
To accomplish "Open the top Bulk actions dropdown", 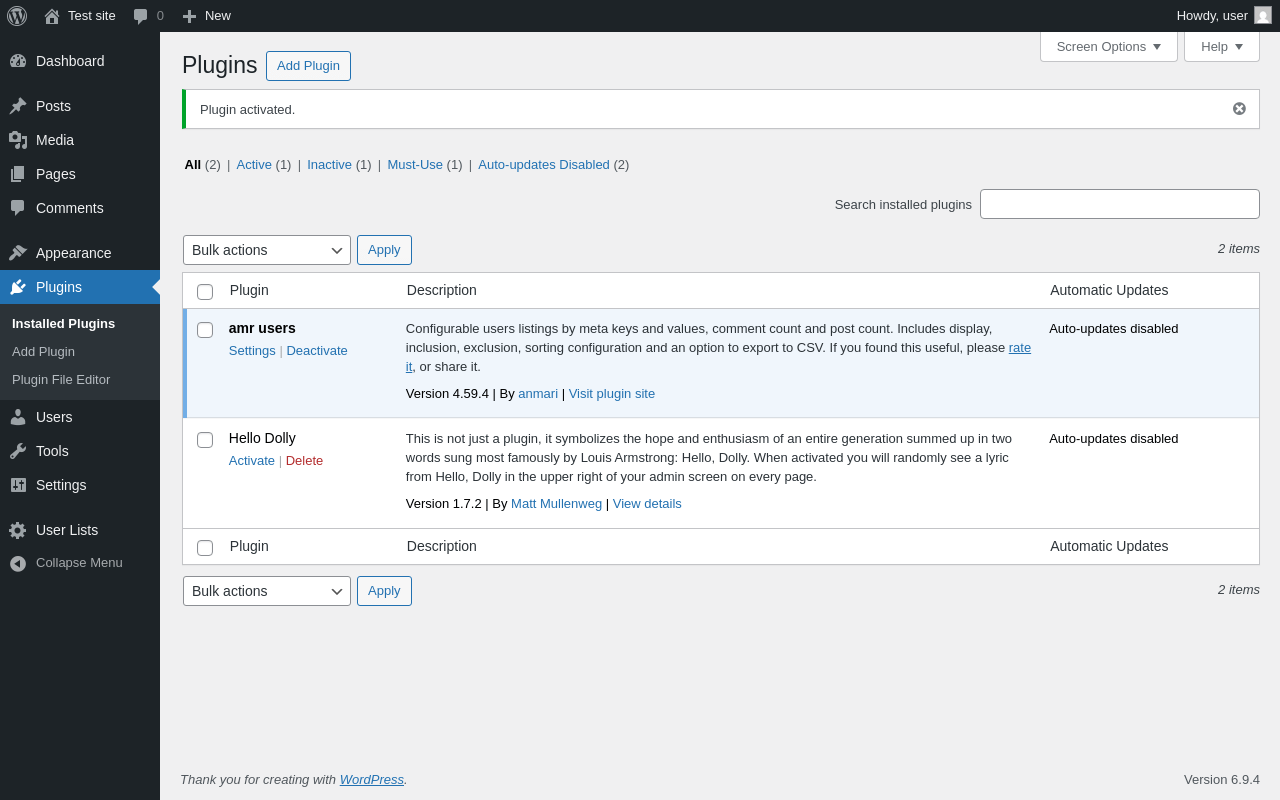I will [267, 250].
